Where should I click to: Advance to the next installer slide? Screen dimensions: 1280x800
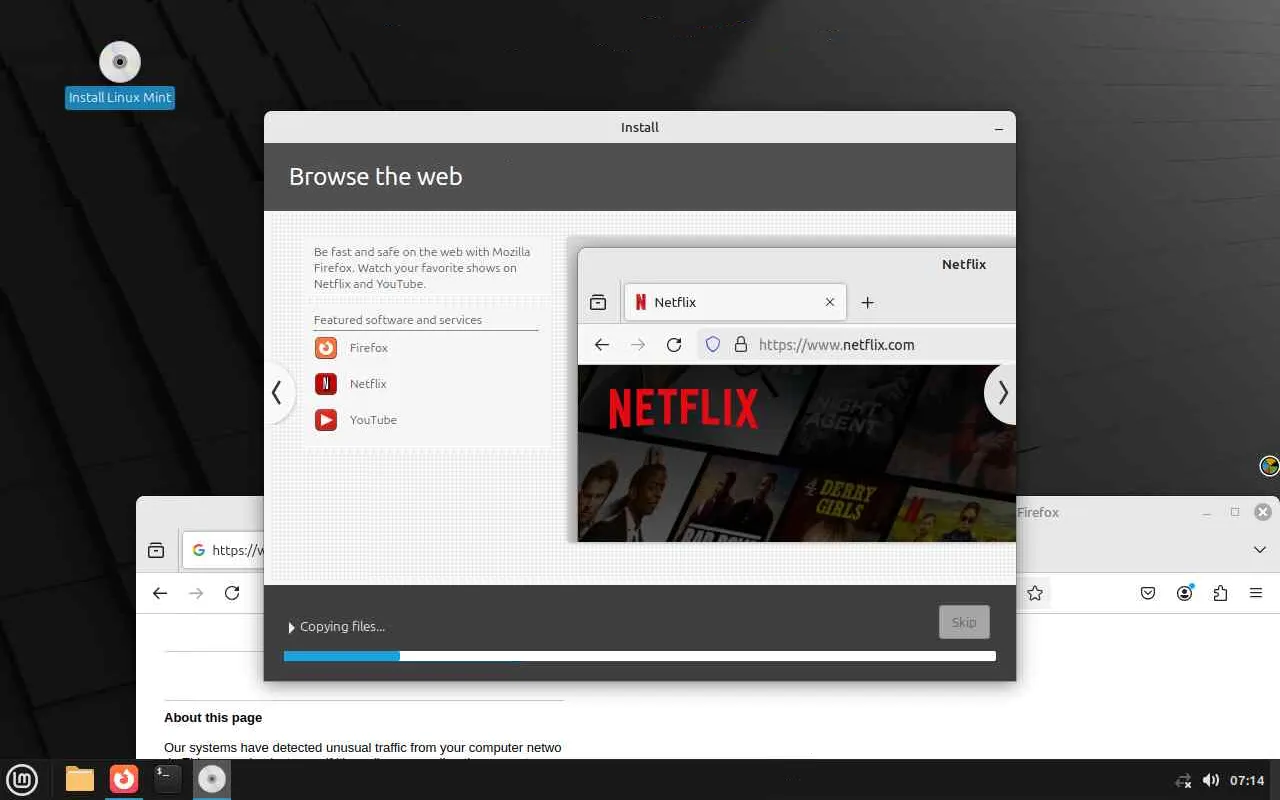1002,393
